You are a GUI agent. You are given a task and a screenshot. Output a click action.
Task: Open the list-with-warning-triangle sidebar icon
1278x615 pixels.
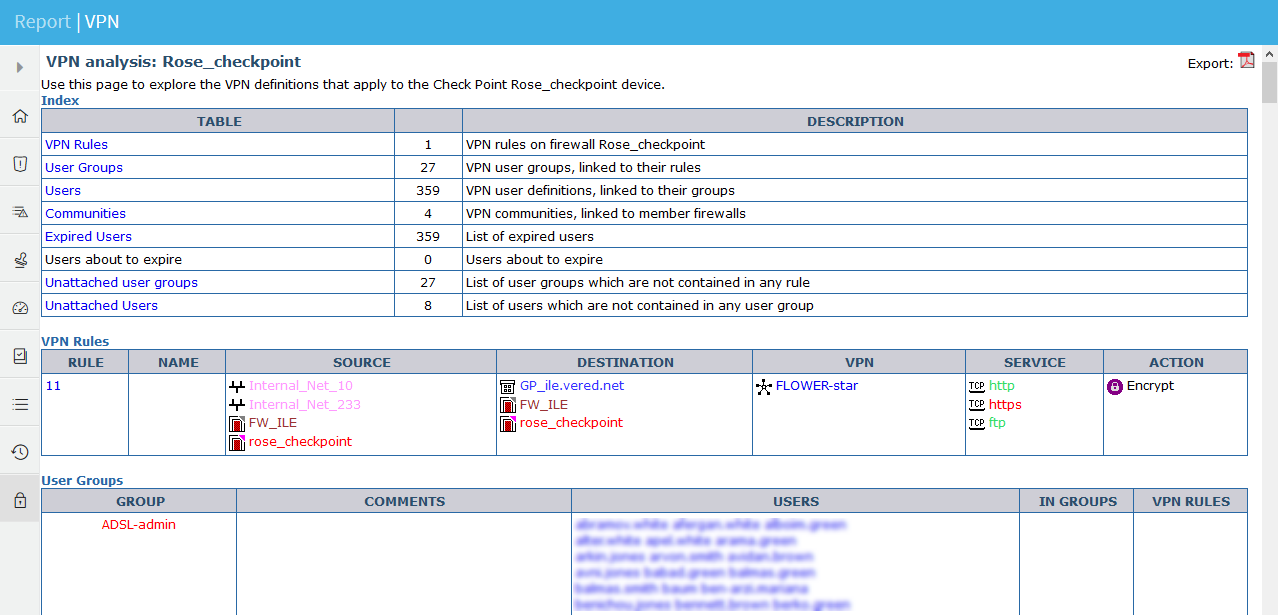click(x=20, y=212)
